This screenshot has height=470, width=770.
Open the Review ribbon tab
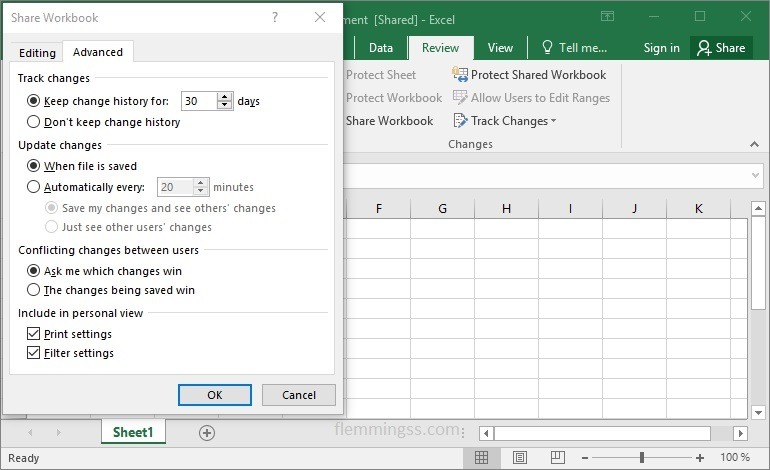440,48
